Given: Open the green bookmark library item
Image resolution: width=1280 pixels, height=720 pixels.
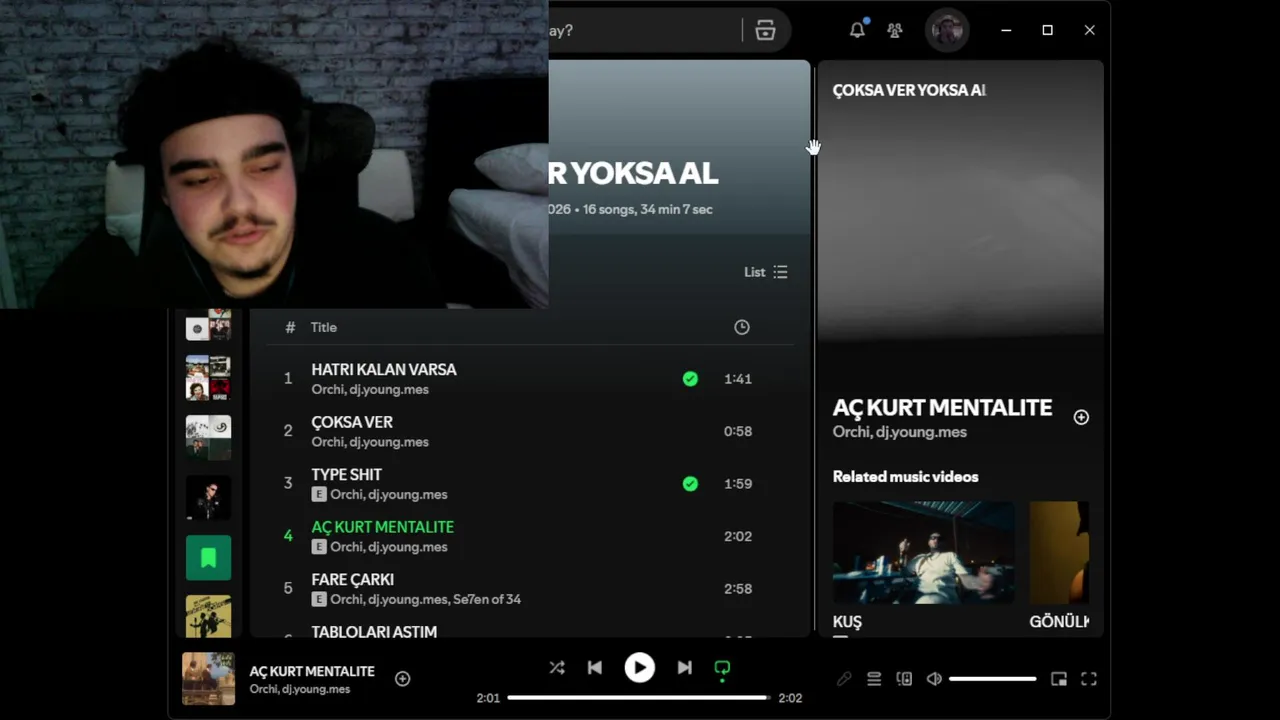Looking at the screenshot, I should [x=208, y=558].
